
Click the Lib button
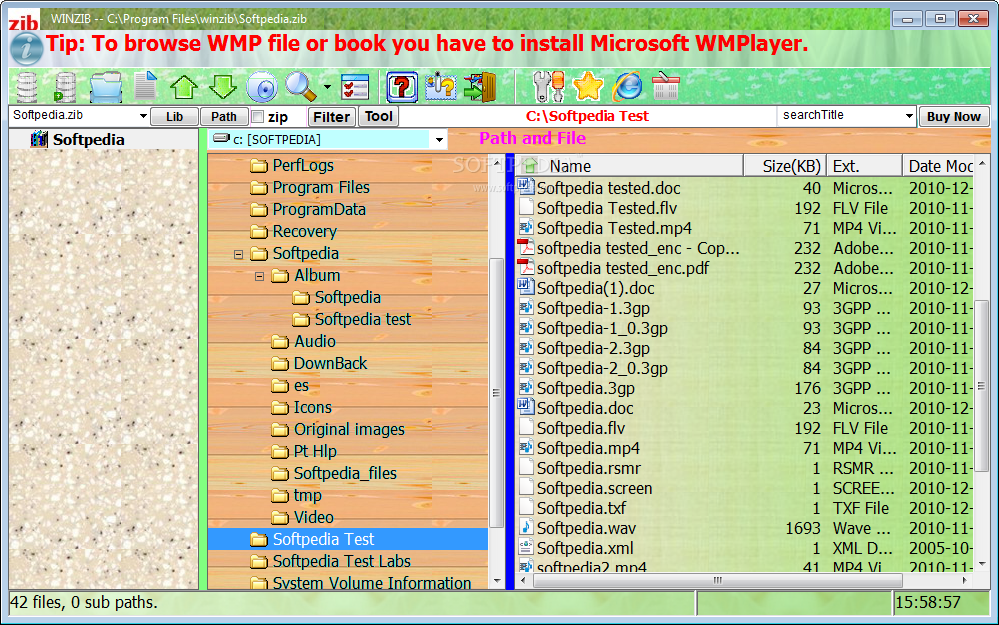coord(174,117)
